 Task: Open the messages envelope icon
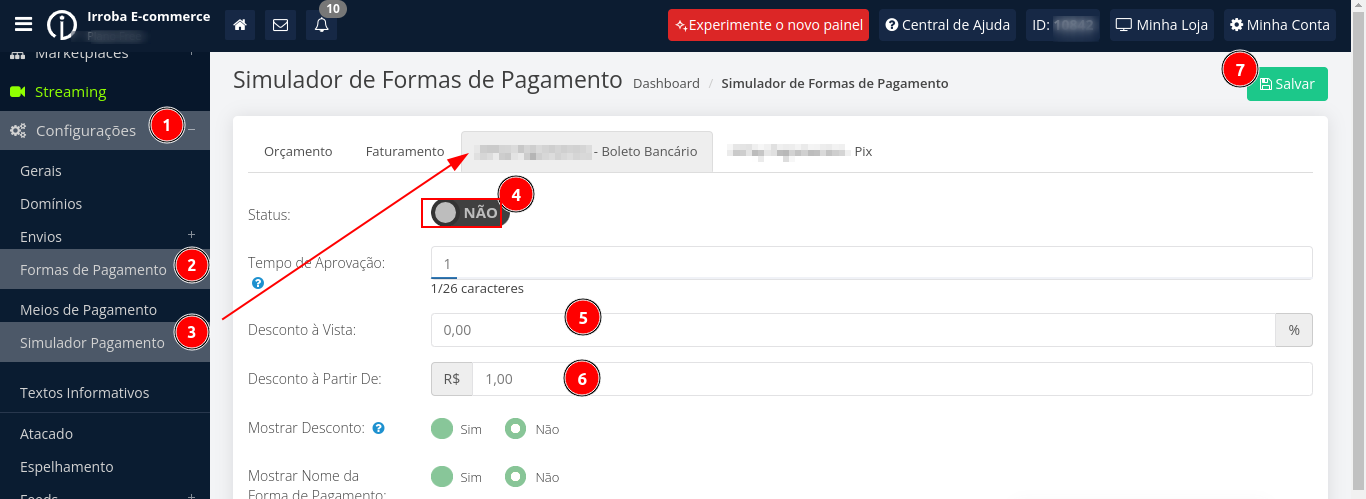pos(280,25)
